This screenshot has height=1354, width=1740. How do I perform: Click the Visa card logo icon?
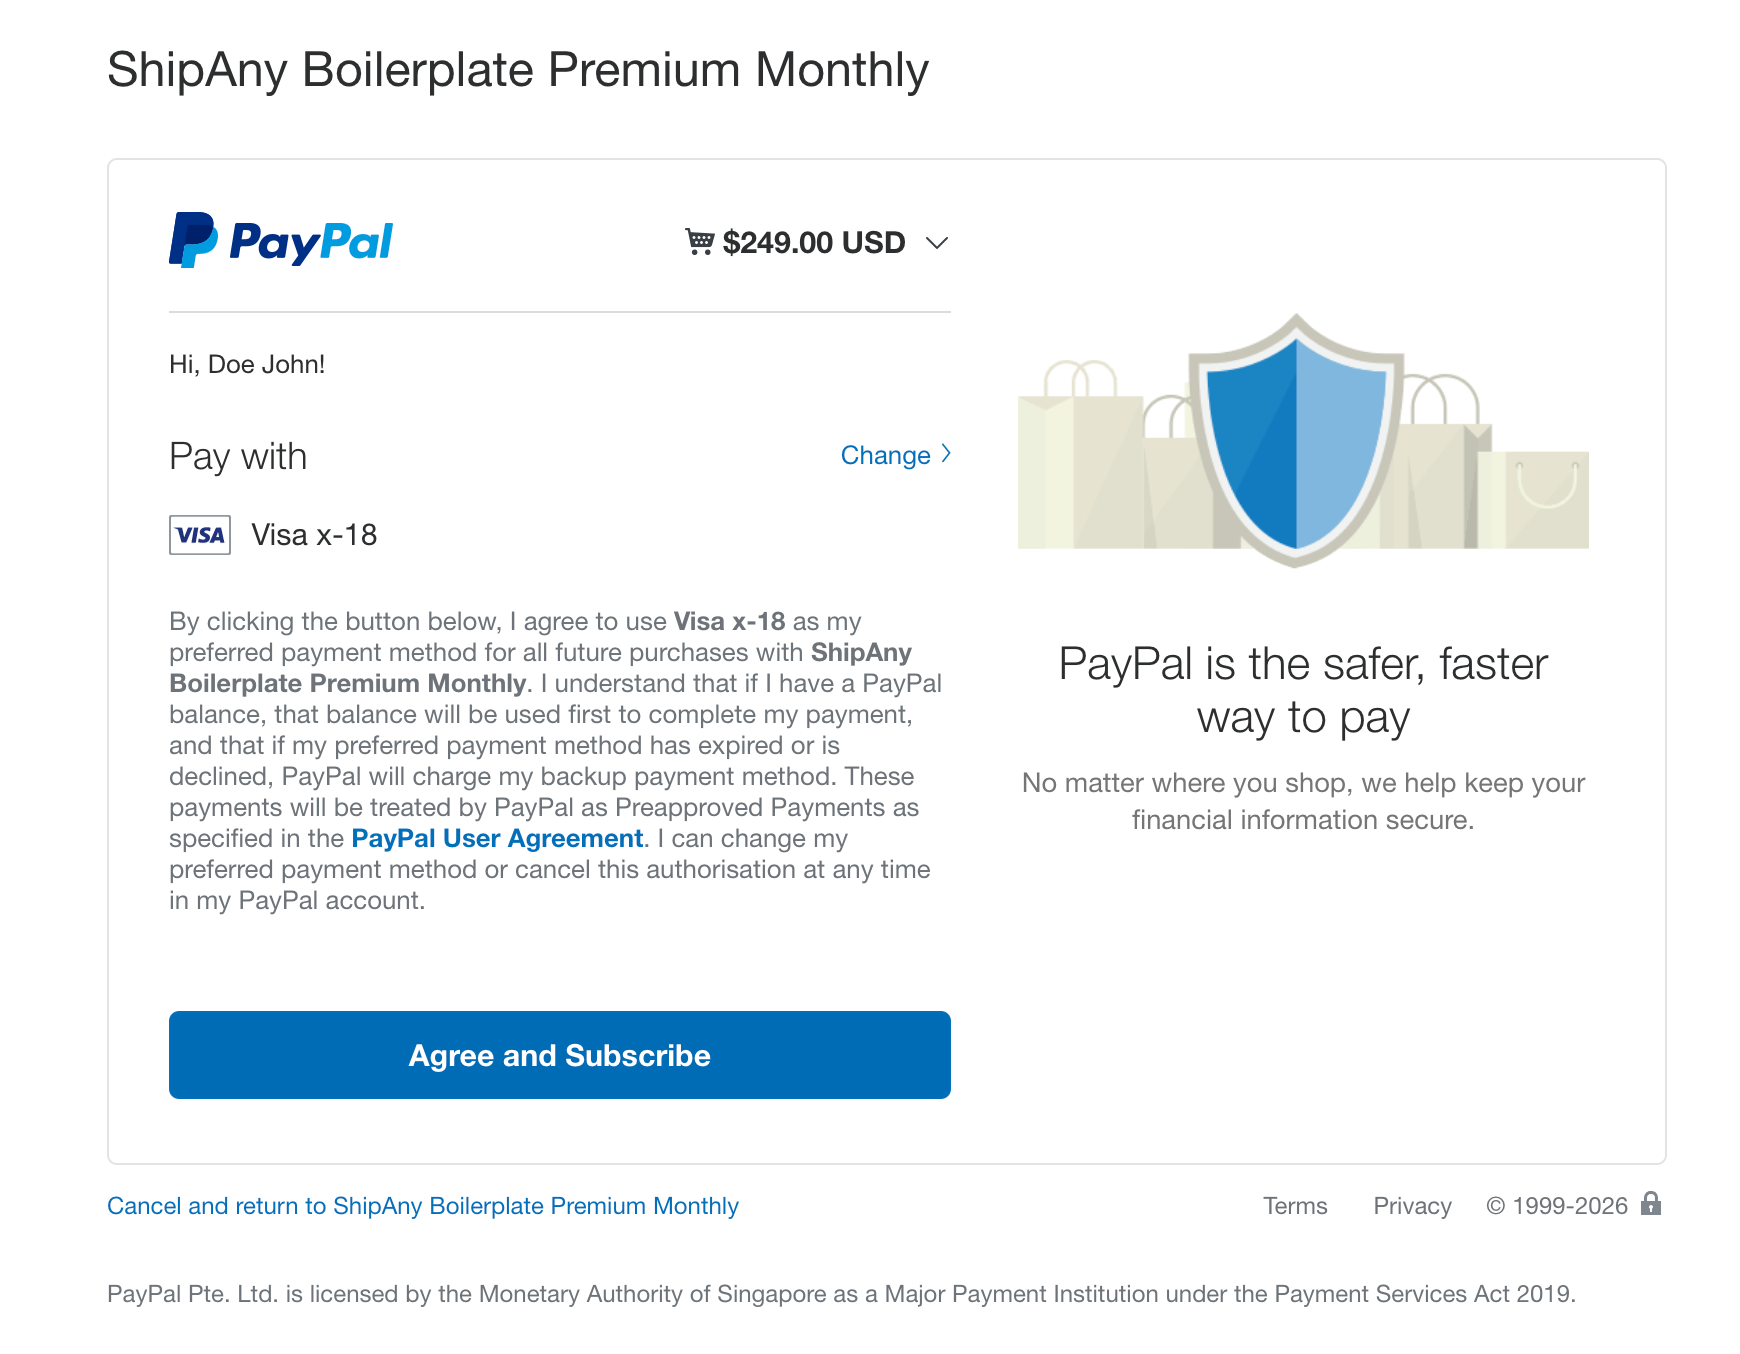pos(200,535)
